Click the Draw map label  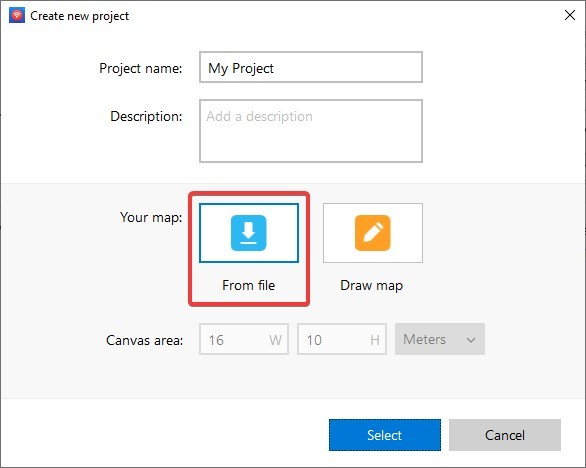tap(371, 286)
